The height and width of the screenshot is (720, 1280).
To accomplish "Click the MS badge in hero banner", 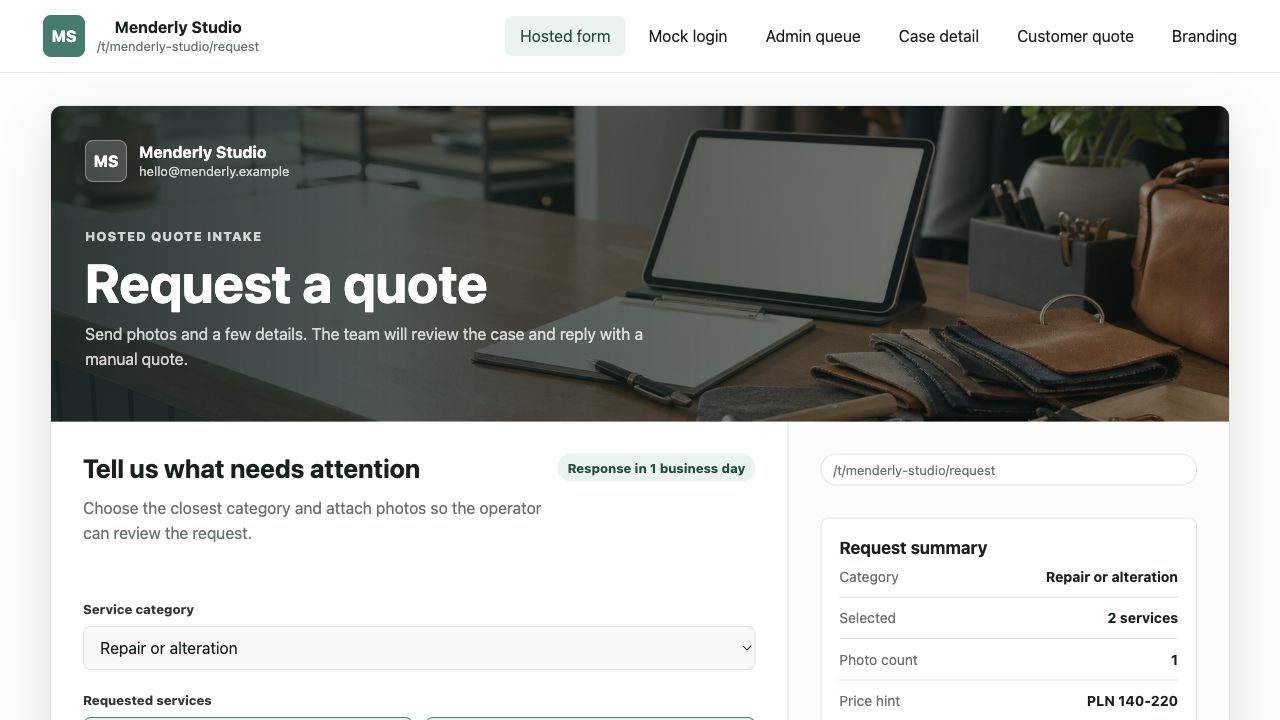I will coord(106,161).
